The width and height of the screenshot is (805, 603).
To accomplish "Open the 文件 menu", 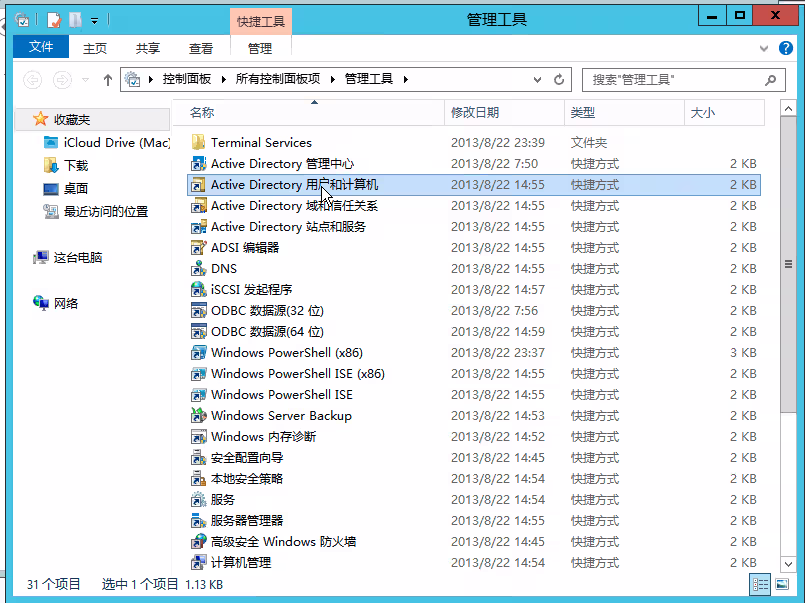I will pyautogui.click(x=41, y=47).
